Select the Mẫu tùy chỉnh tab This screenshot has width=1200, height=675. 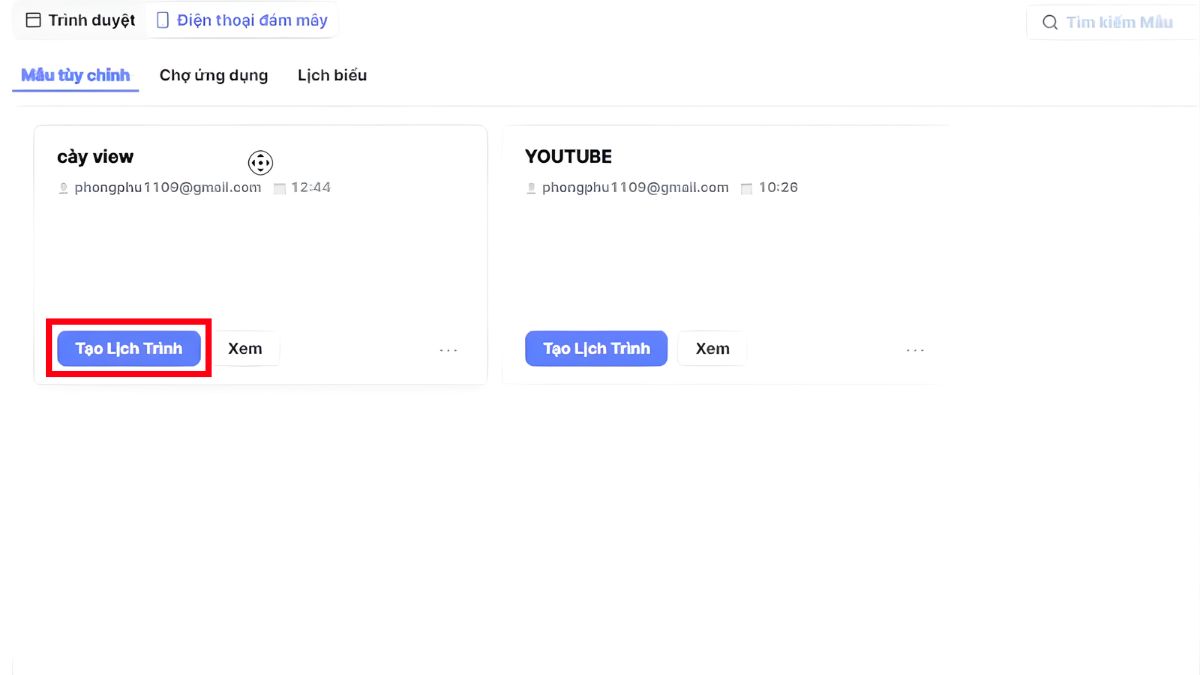[75, 75]
